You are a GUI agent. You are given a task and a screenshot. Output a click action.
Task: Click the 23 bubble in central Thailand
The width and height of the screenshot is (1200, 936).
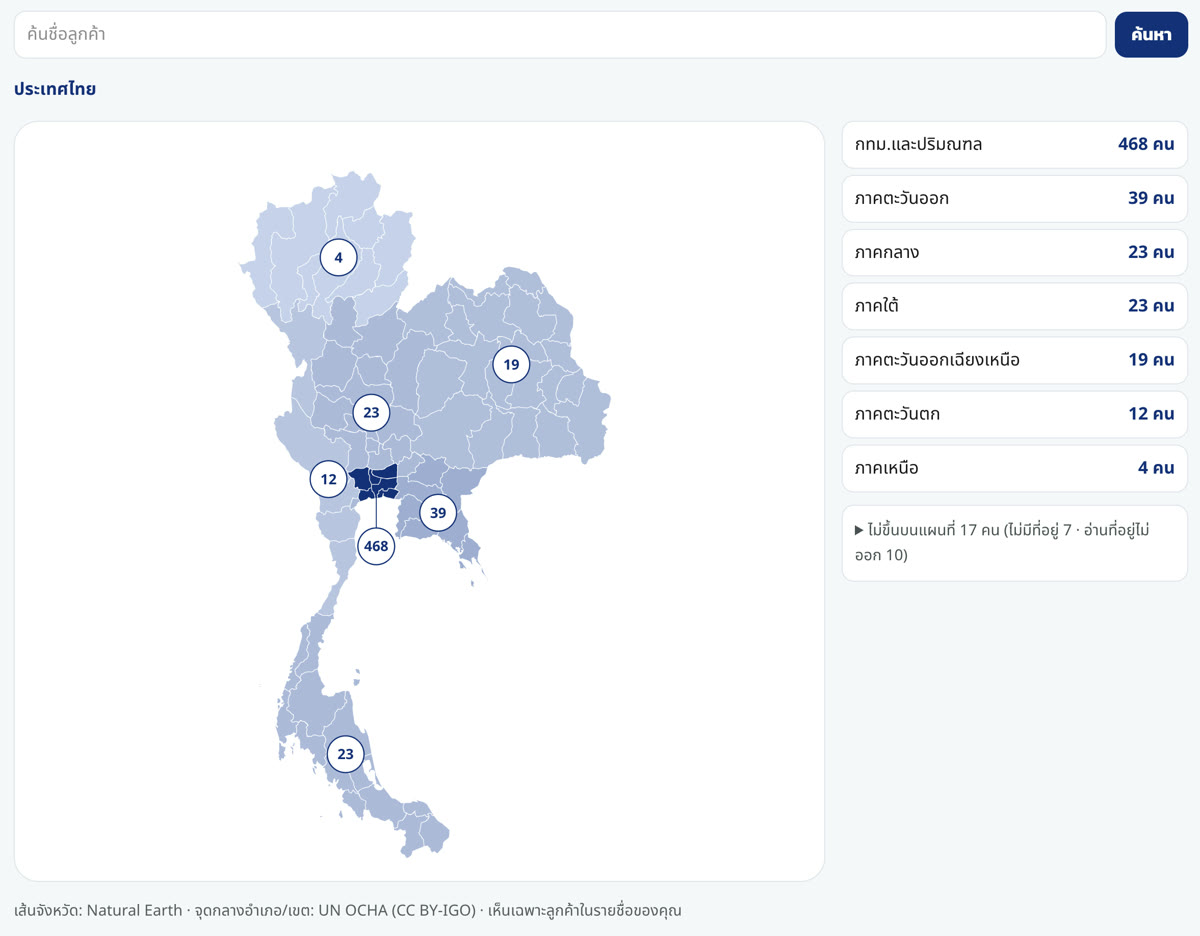click(x=371, y=412)
